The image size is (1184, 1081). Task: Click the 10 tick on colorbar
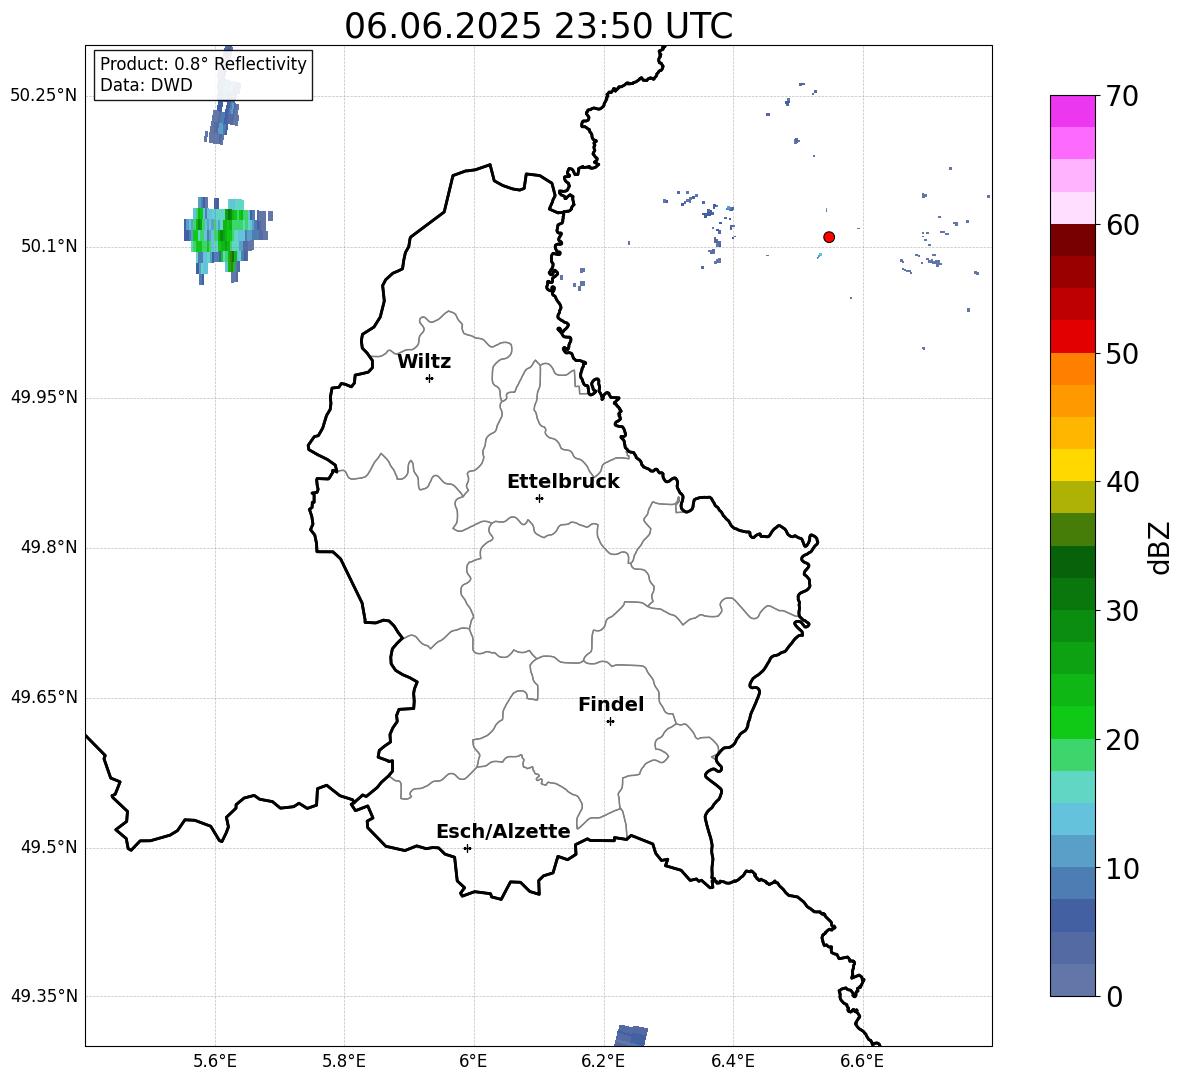(1122, 868)
